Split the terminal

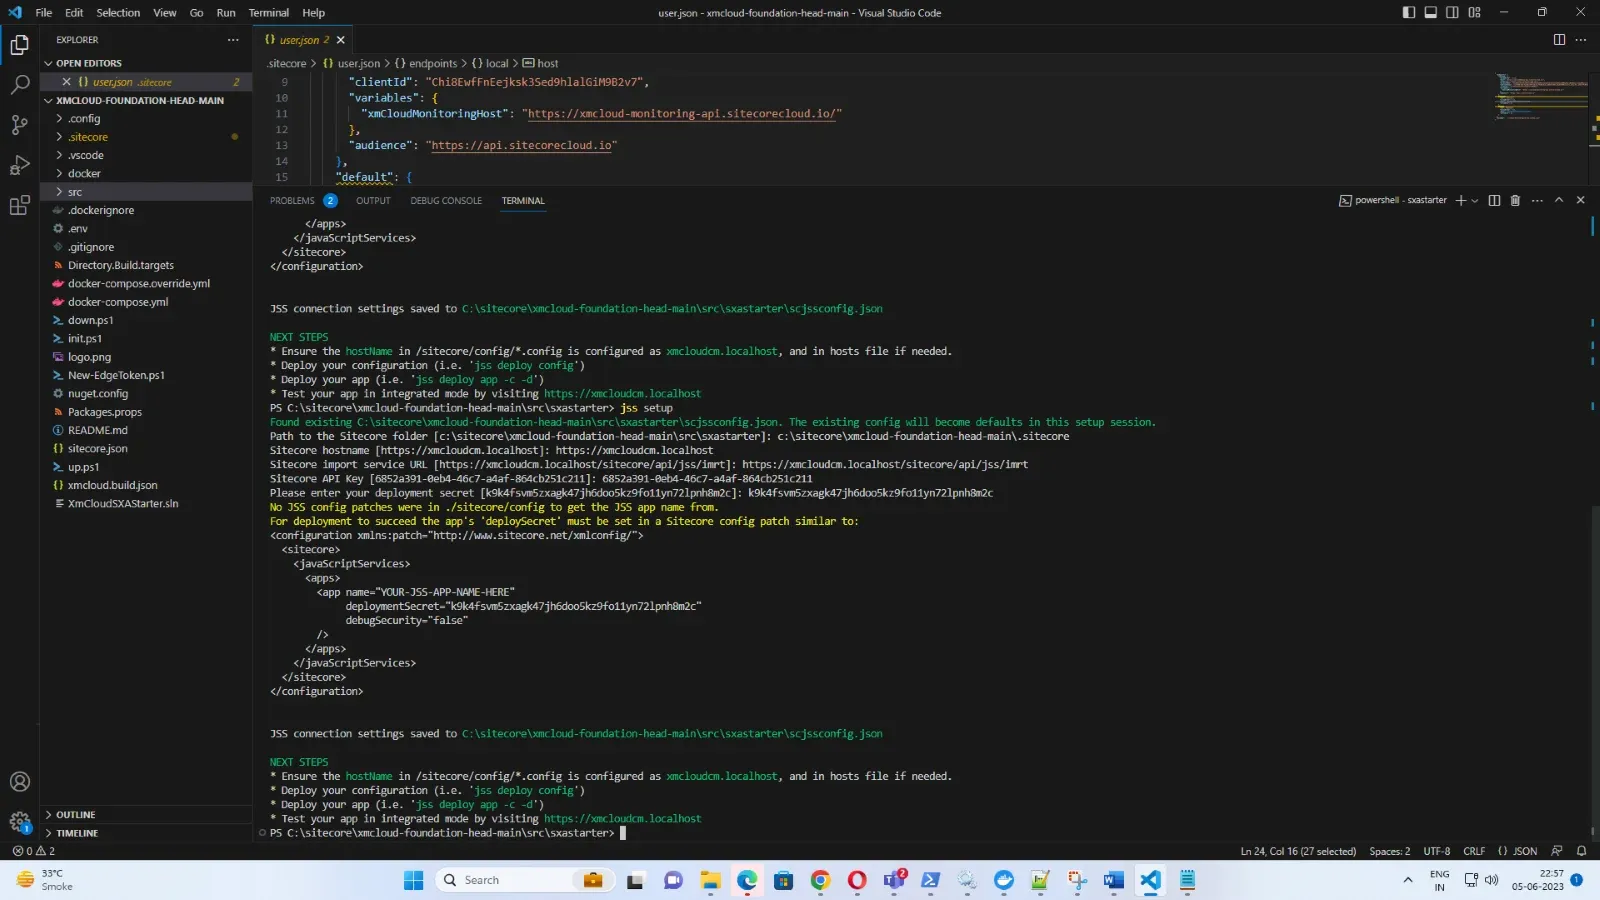click(x=1494, y=200)
